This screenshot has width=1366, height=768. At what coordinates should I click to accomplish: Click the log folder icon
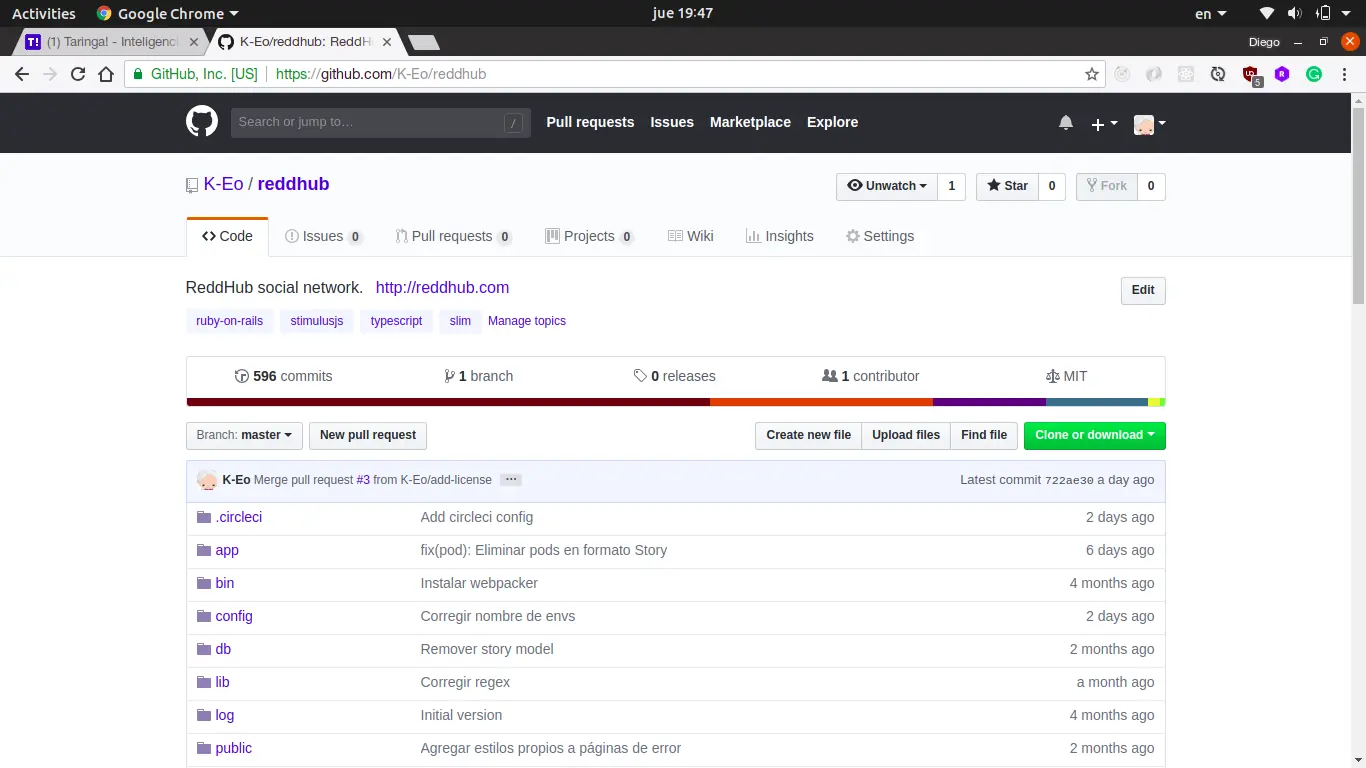[x=204, y=715]
